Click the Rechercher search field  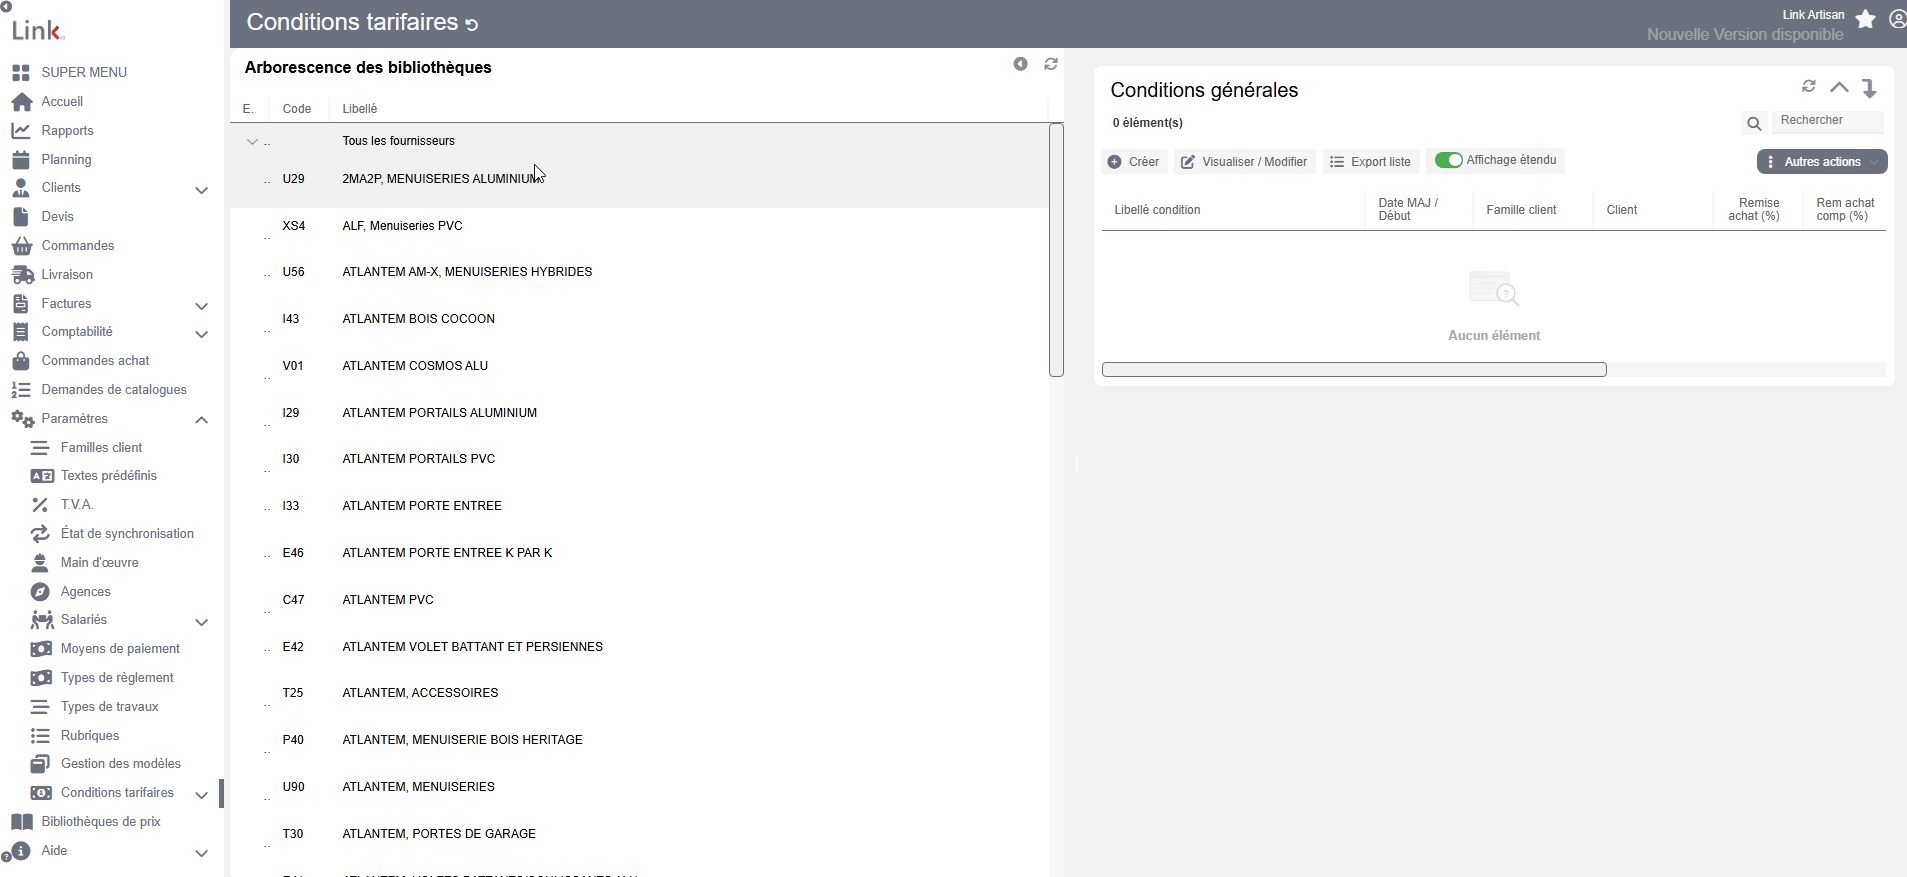pos(1827,121)
